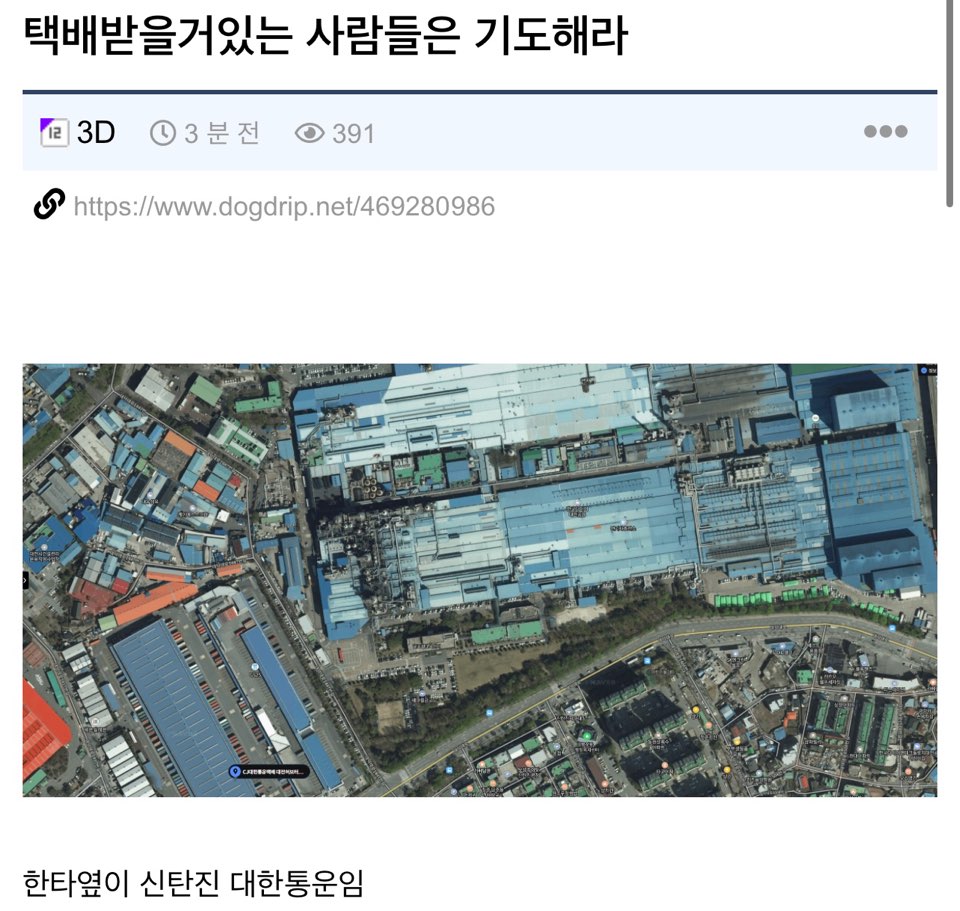Click the green circle marker among the apartment blocks
960x911 pixels.
587,735
